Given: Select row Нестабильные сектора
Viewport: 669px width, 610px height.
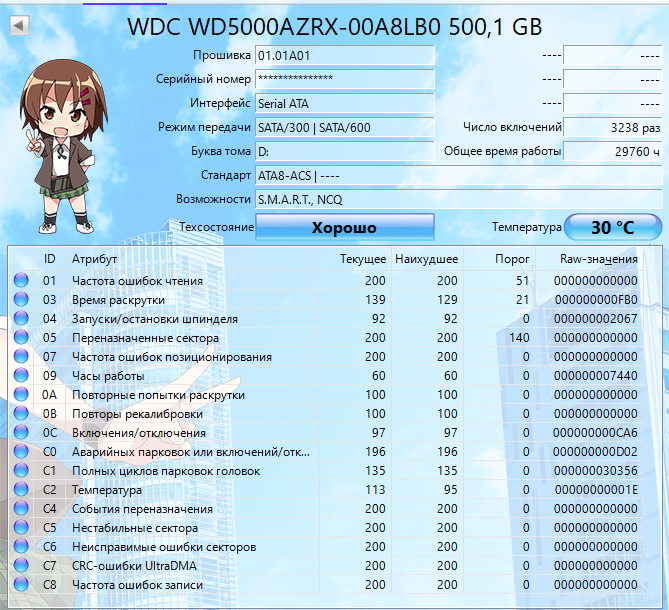Looking at the screenshot, I should [326, 527].
